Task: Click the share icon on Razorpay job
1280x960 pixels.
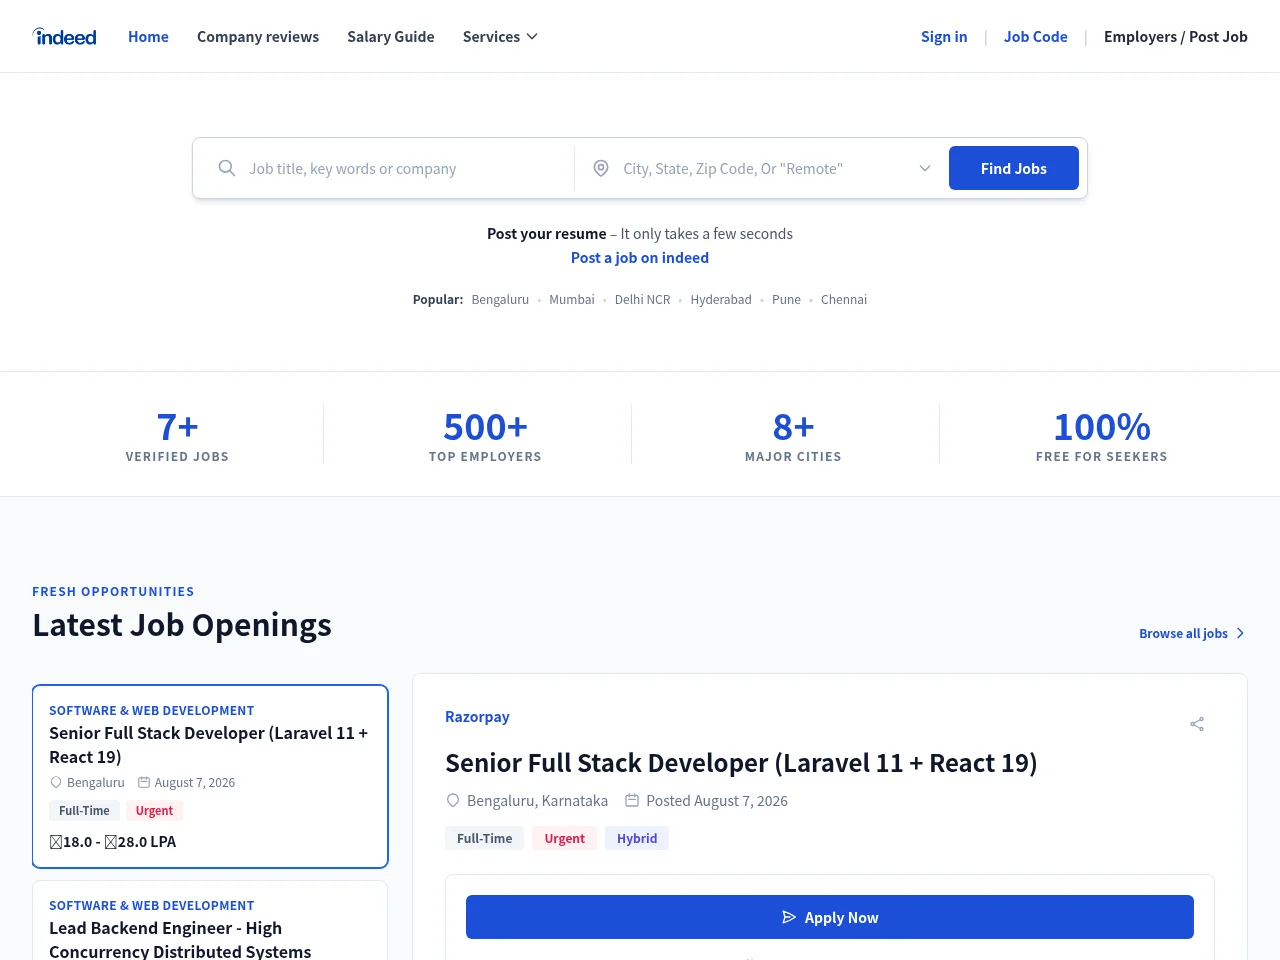Action: [1197, 724]
